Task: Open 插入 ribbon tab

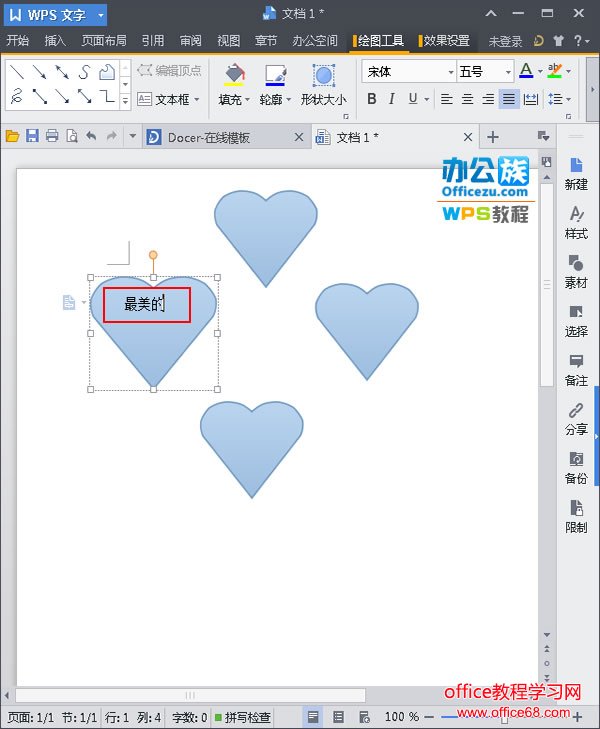Action: click(55, 41)
